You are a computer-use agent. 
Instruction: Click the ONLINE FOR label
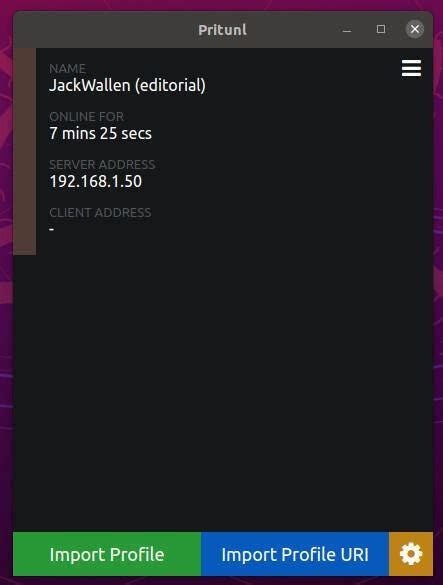pos(86,117)
